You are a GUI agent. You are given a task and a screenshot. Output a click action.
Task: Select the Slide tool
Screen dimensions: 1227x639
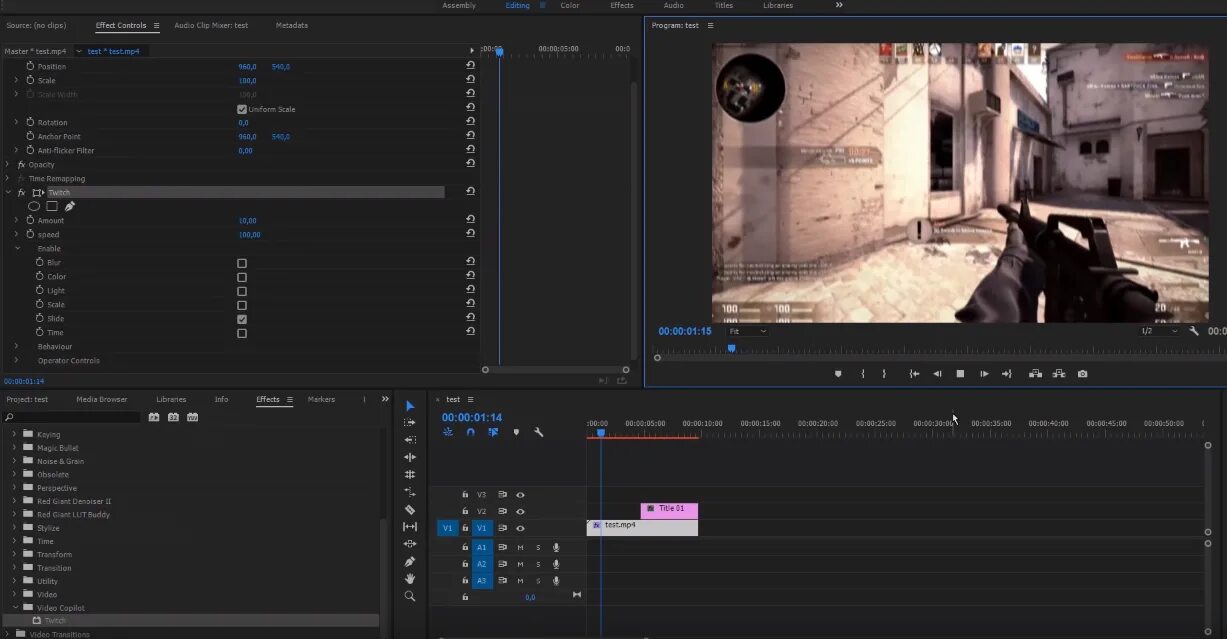pyautogui.click(x=410, y=543)
